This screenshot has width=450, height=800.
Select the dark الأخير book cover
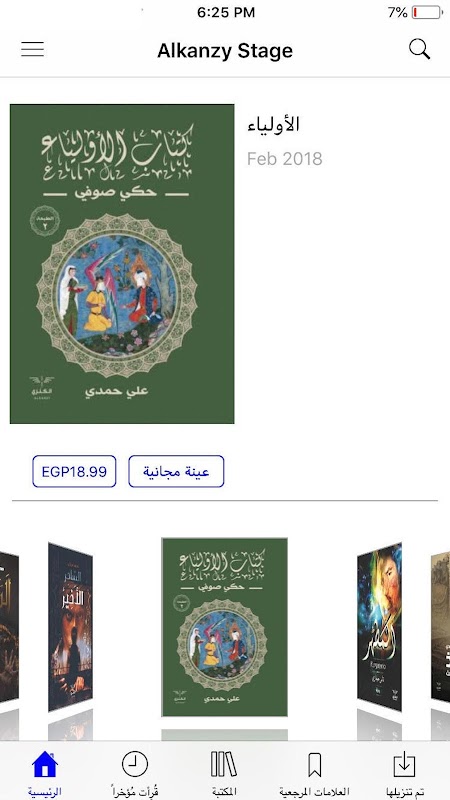point(70,627)
